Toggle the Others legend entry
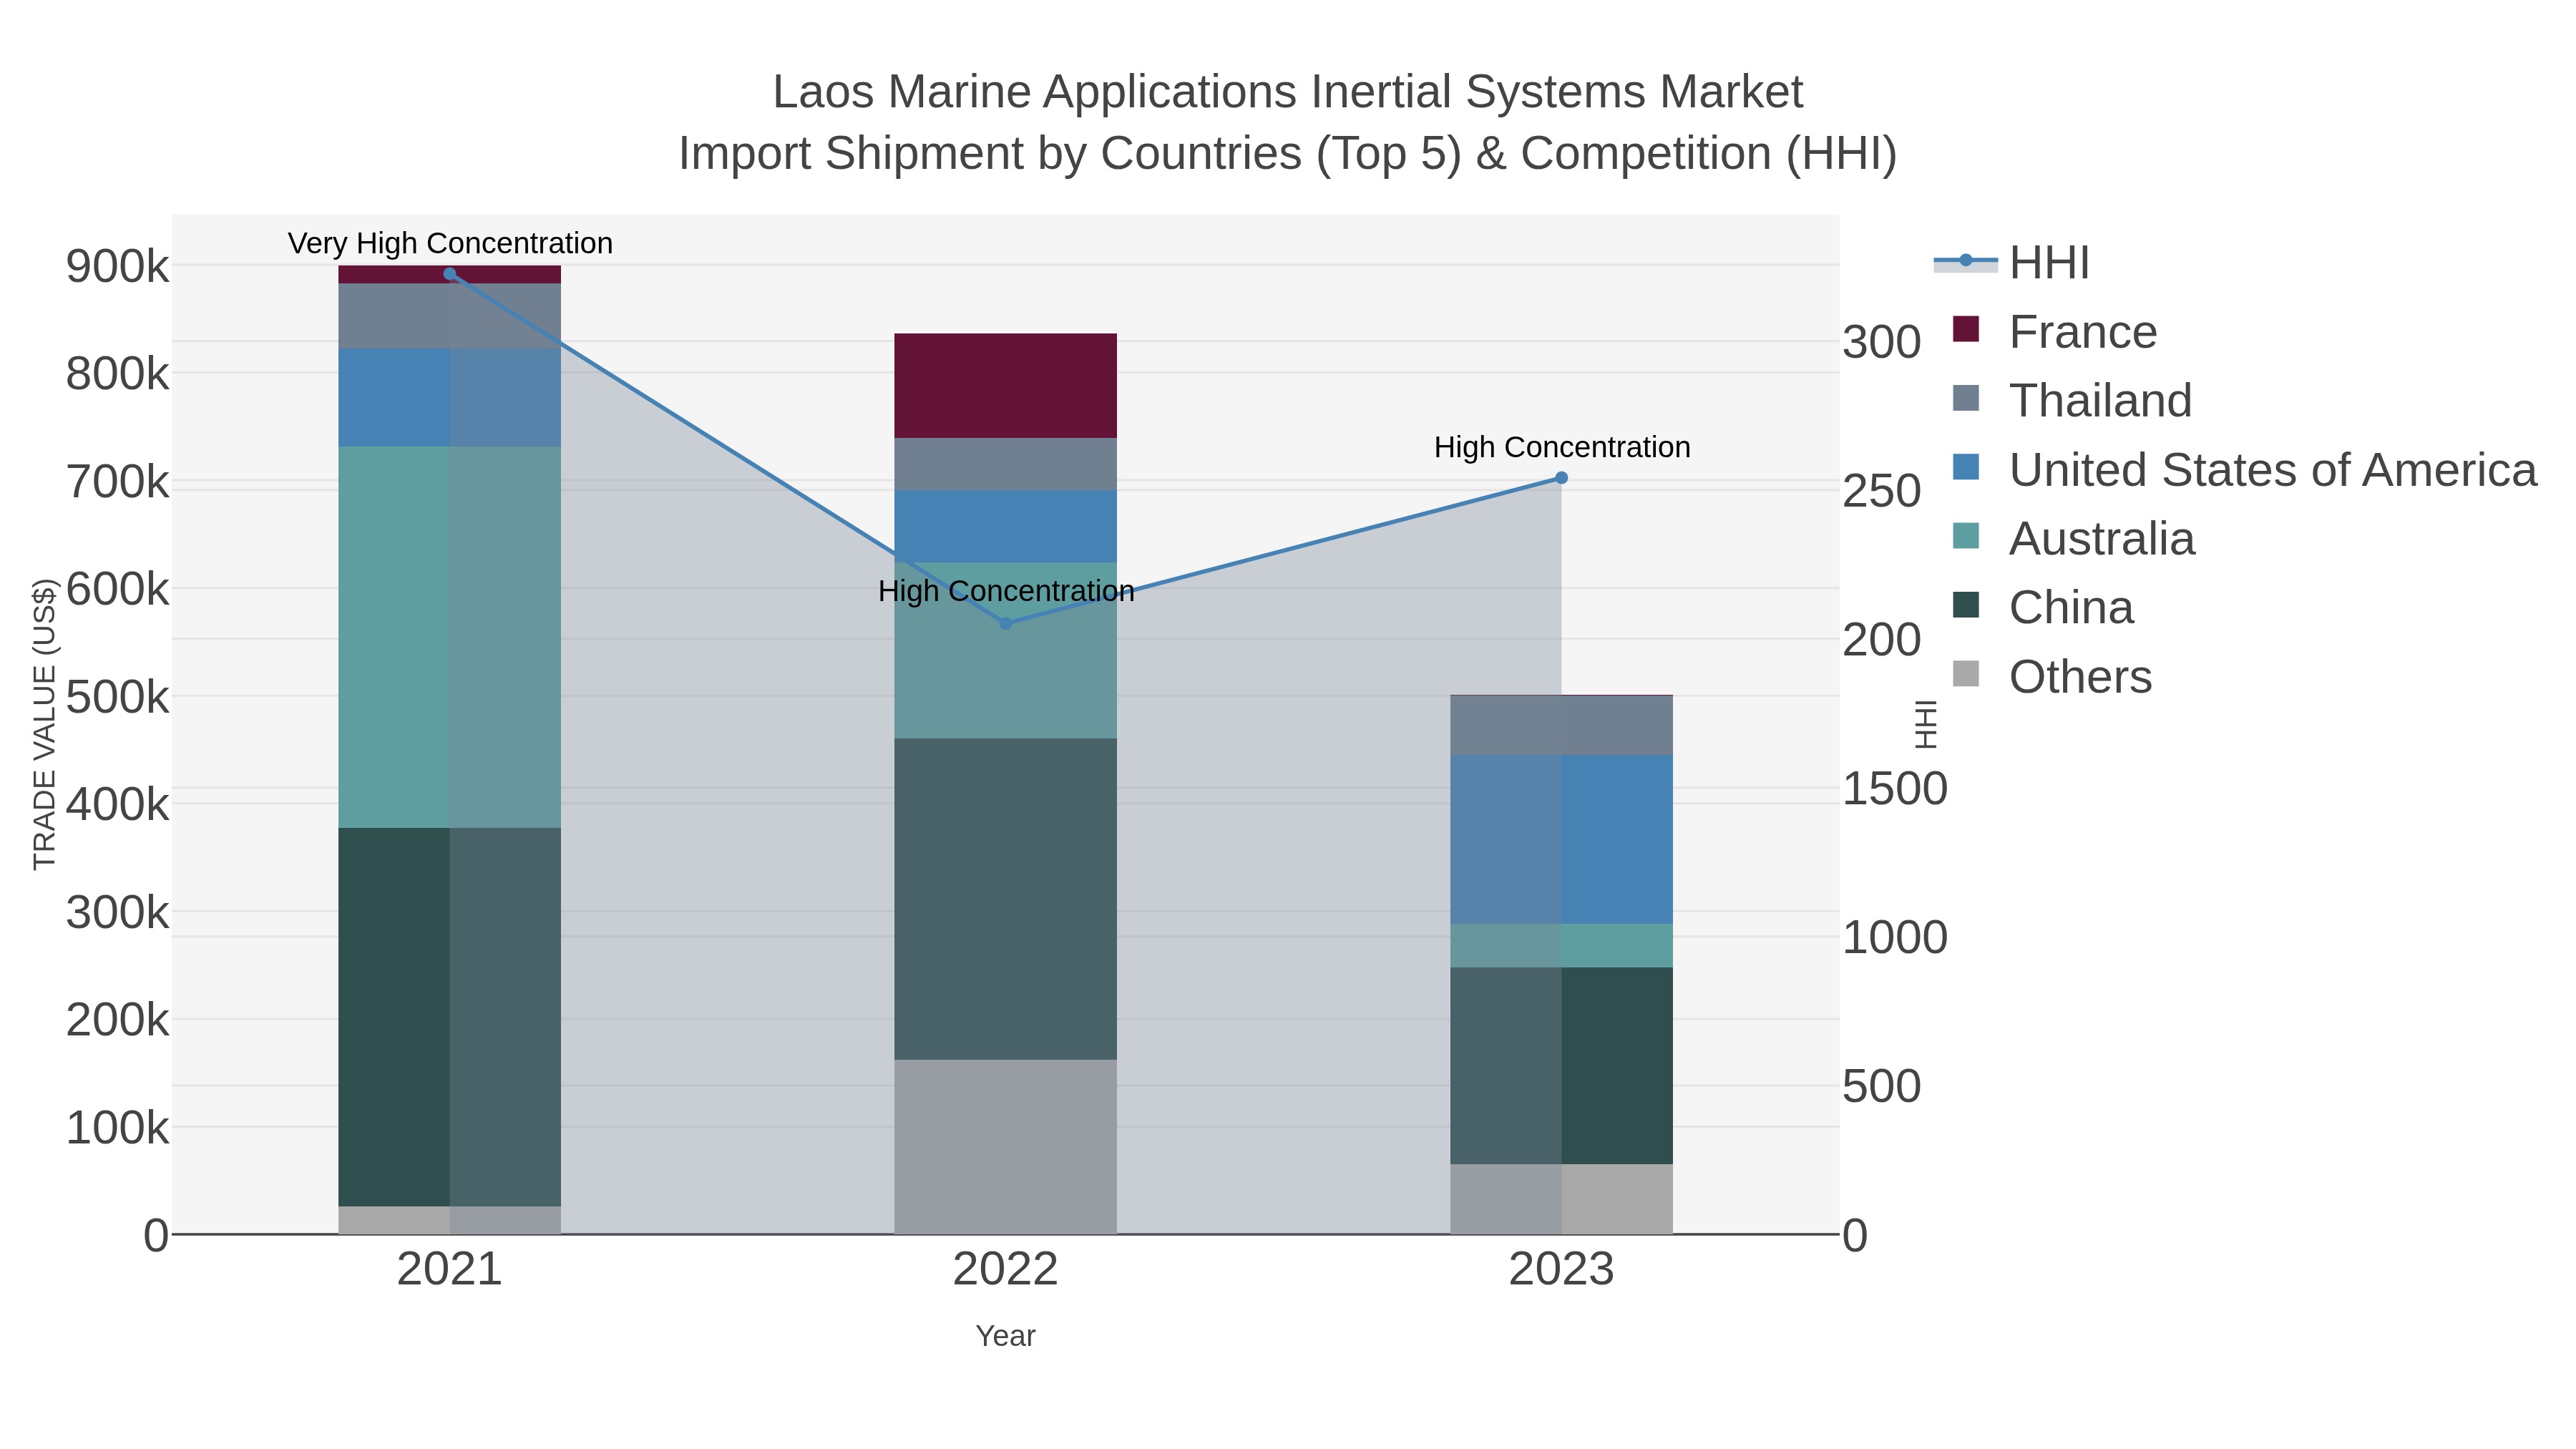 click(x=2052, y=676)
